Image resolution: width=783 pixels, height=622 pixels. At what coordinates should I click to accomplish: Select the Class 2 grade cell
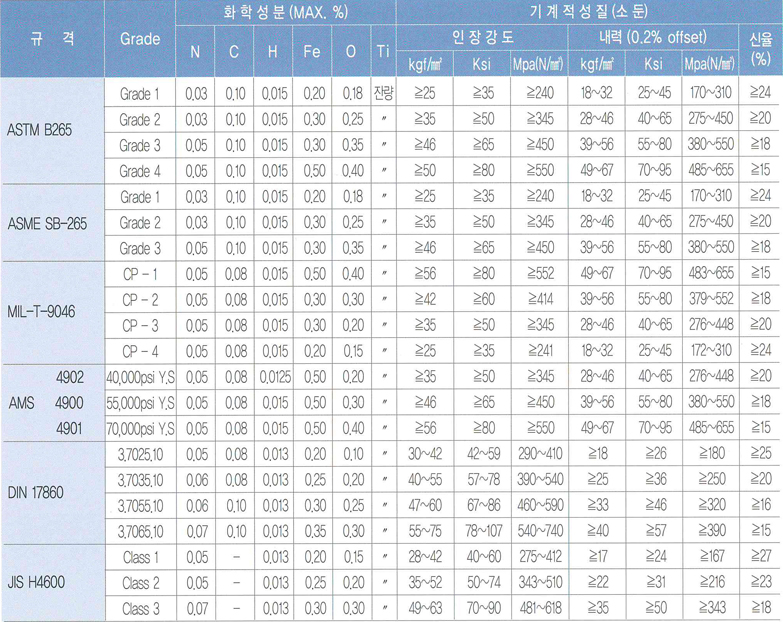point(140,583)
